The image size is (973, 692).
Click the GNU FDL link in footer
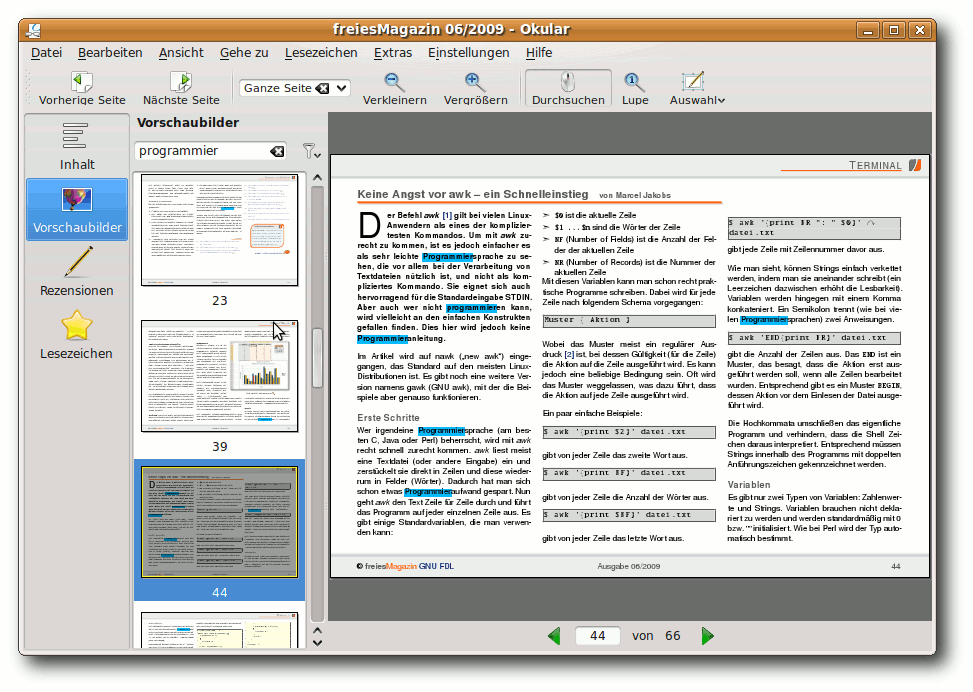pos(436,566)
